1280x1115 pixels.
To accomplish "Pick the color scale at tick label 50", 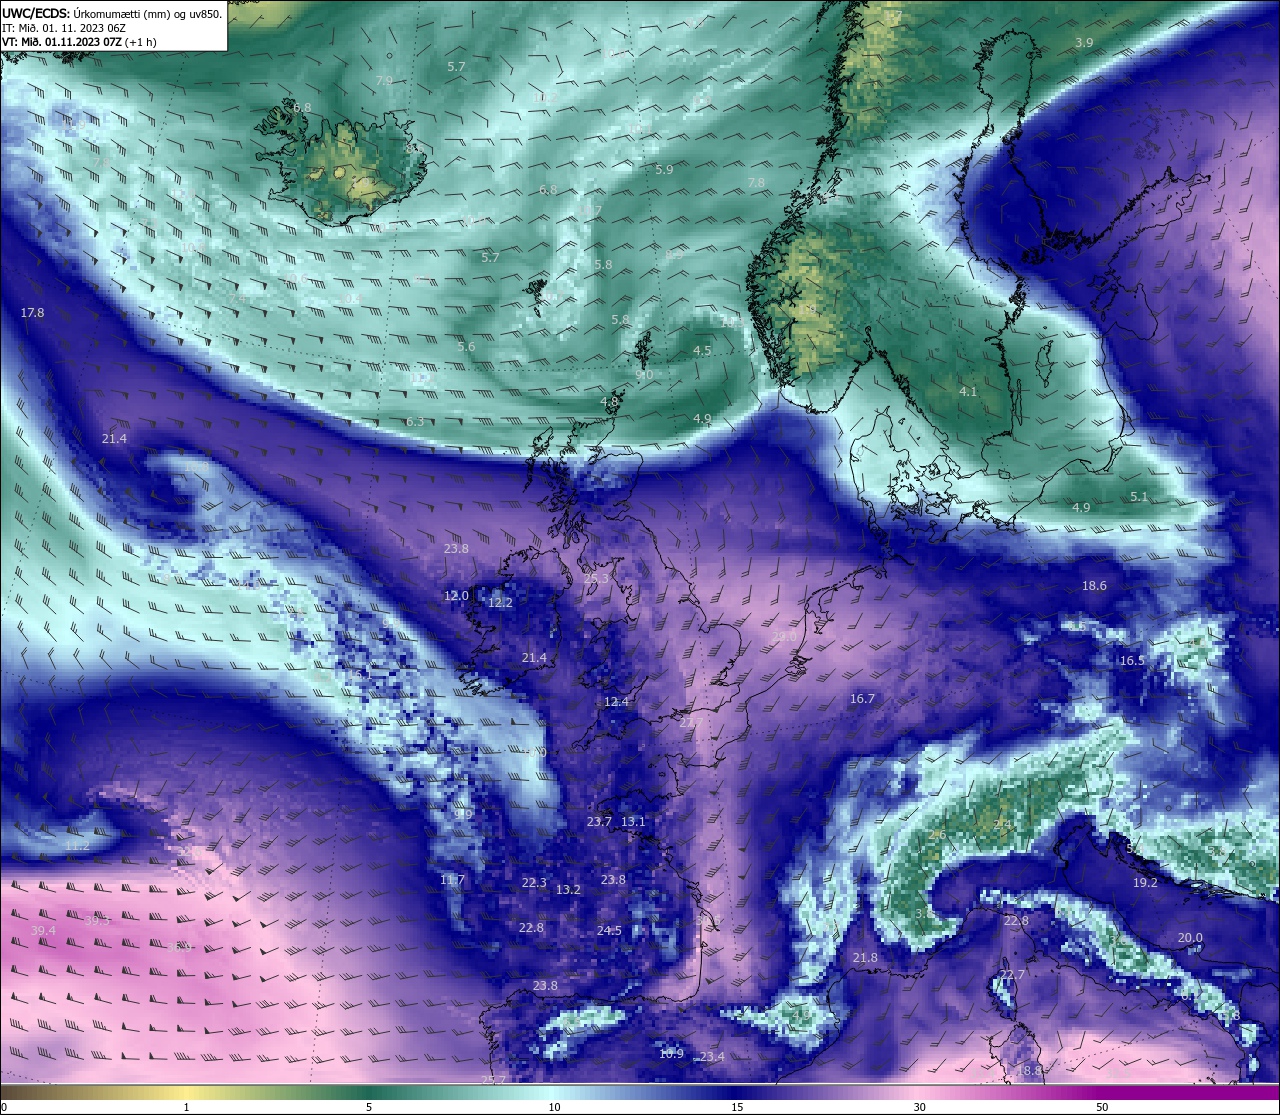I will point(1102,1107).
